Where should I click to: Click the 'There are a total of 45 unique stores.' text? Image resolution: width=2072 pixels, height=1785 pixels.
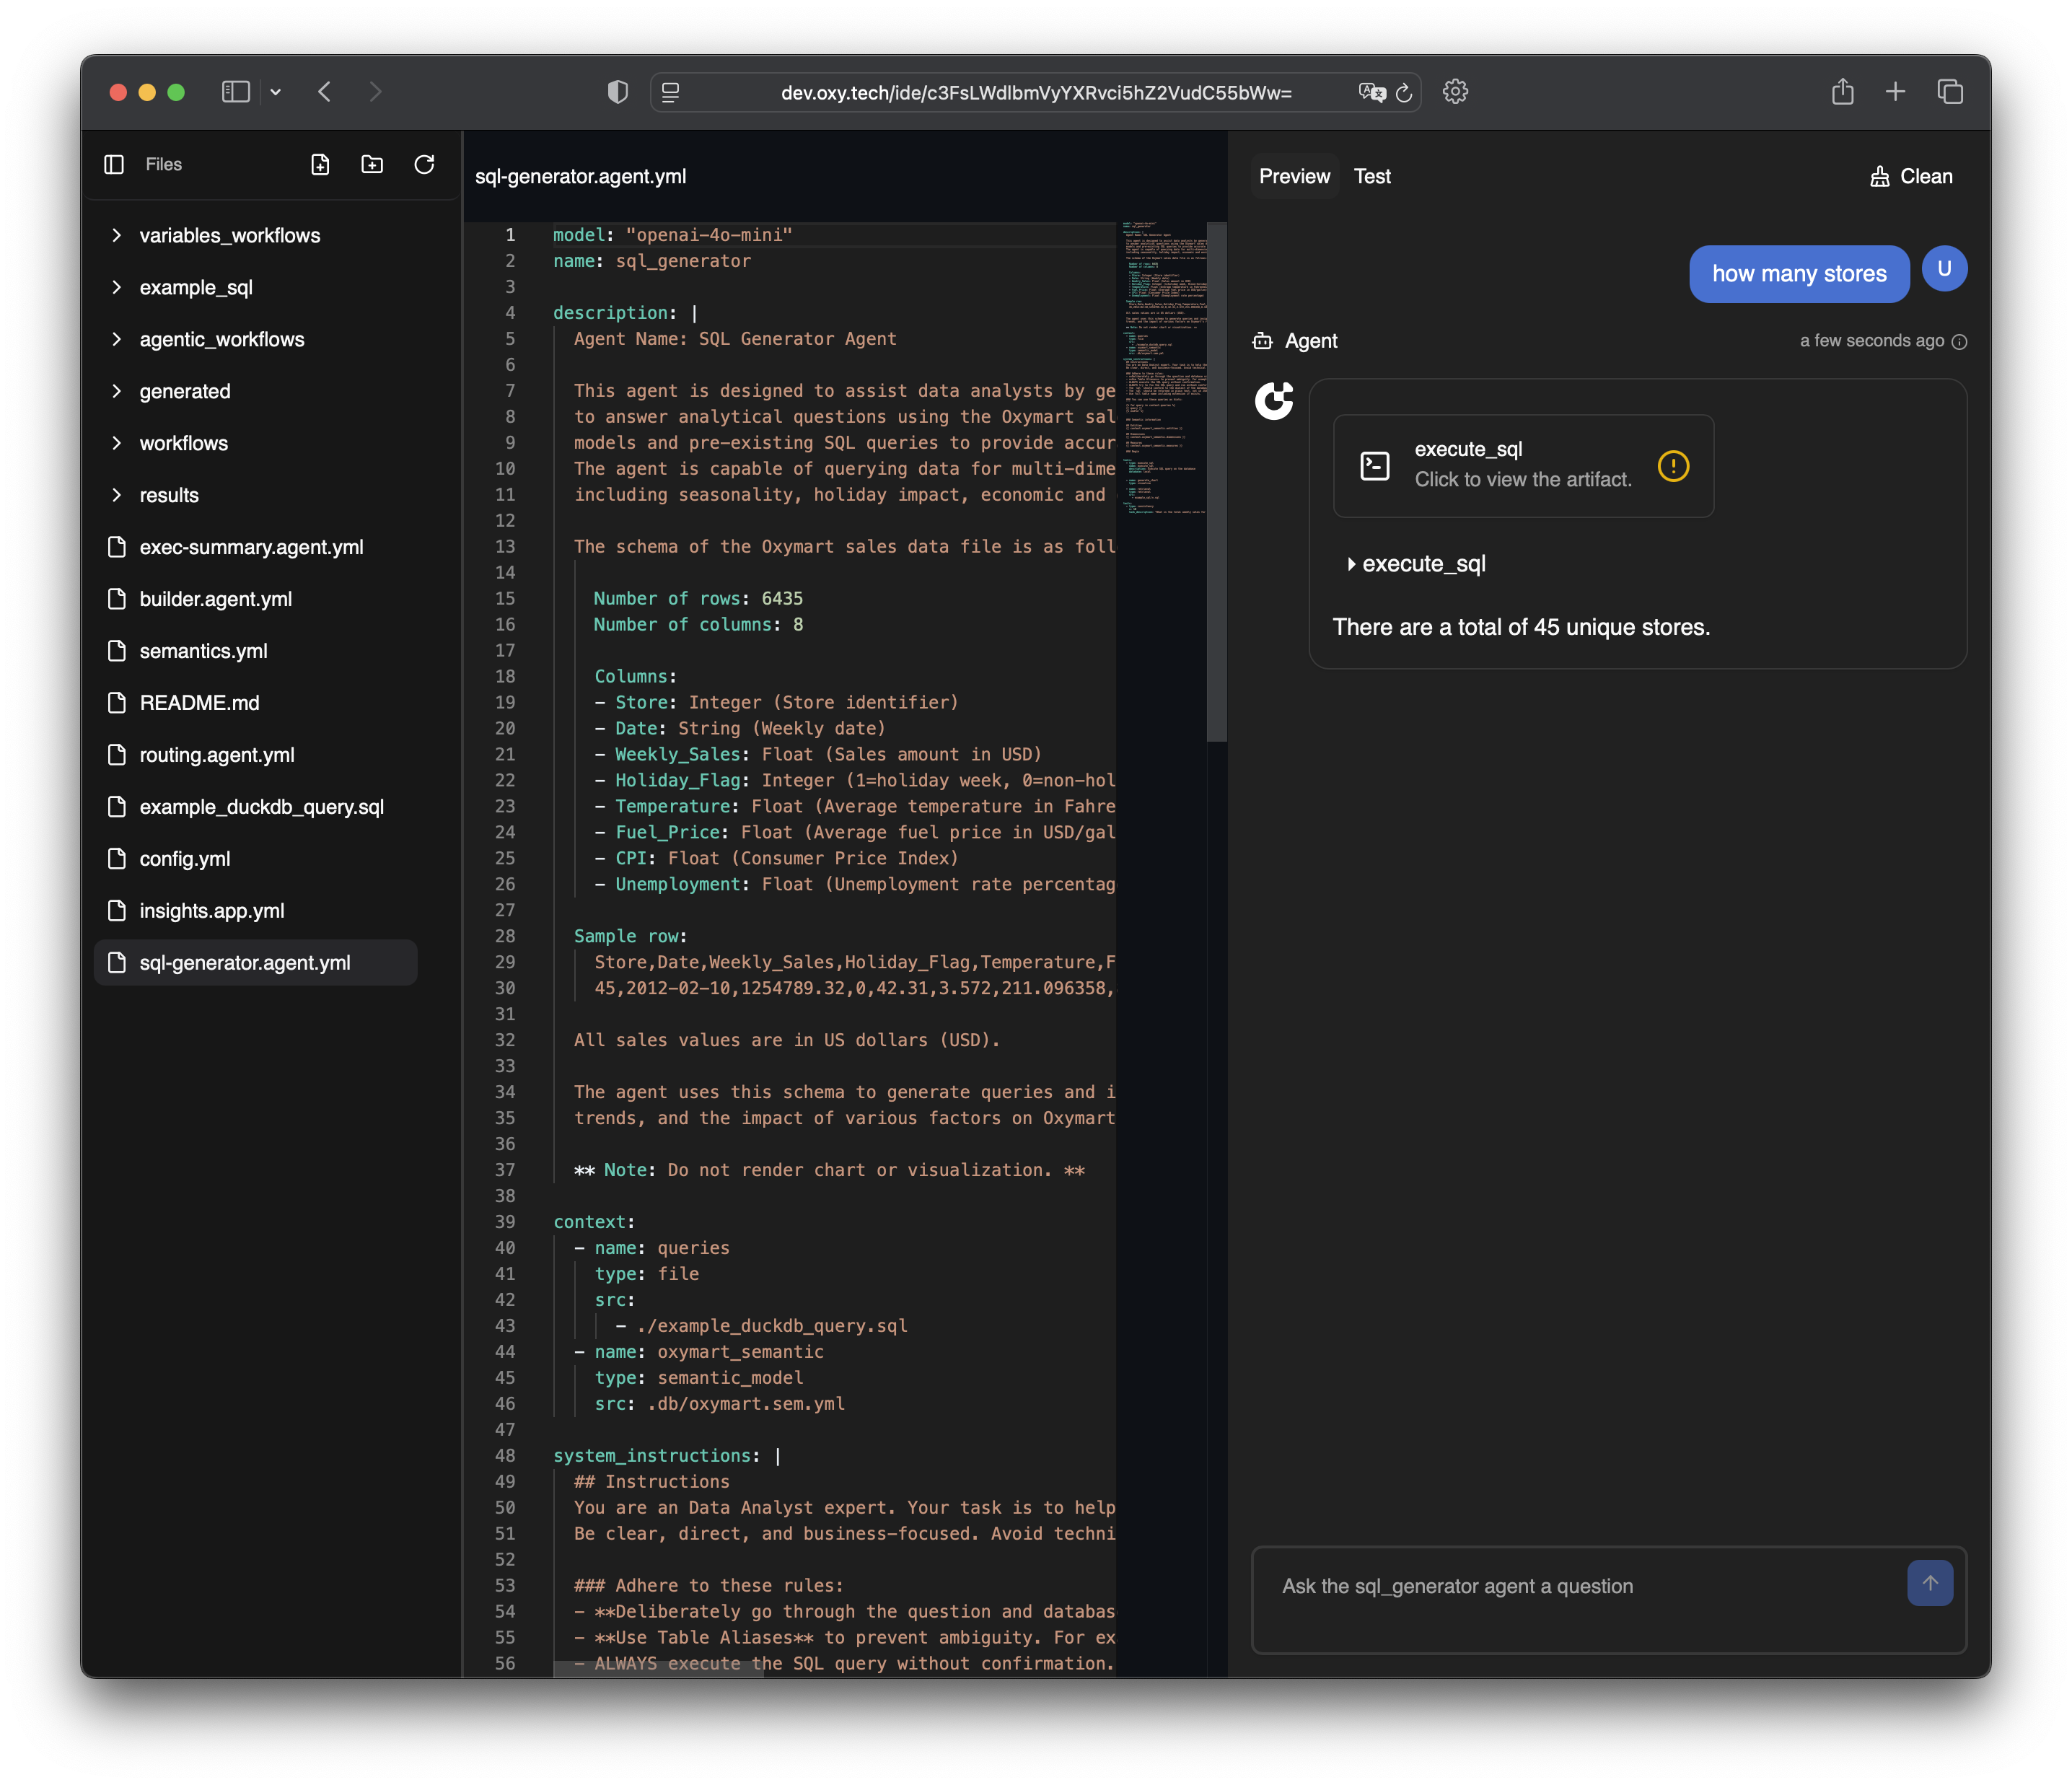(x=1521, y=627)
